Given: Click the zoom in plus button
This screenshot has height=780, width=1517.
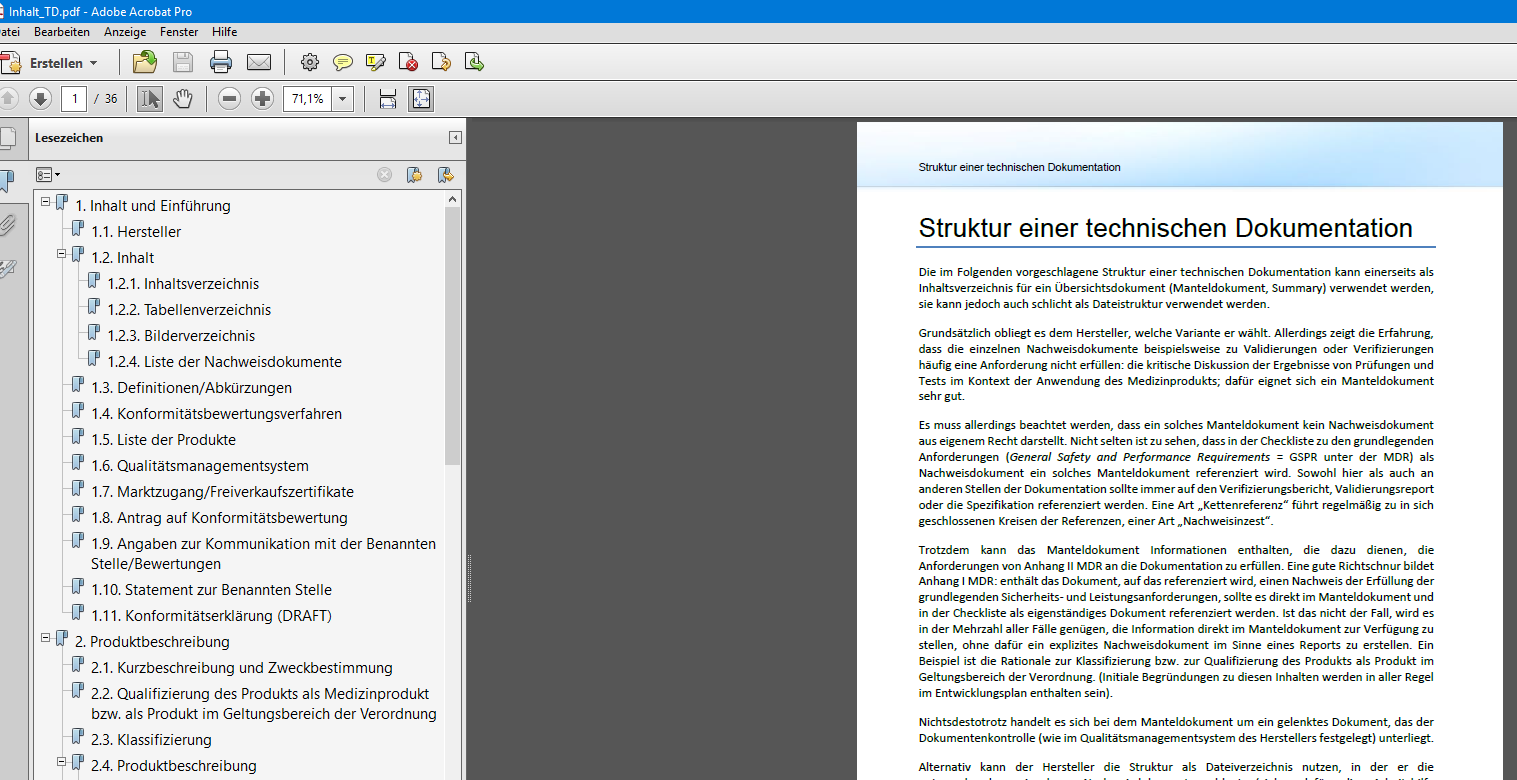Looking at the screenshot, I should click(x=262, y=99).
